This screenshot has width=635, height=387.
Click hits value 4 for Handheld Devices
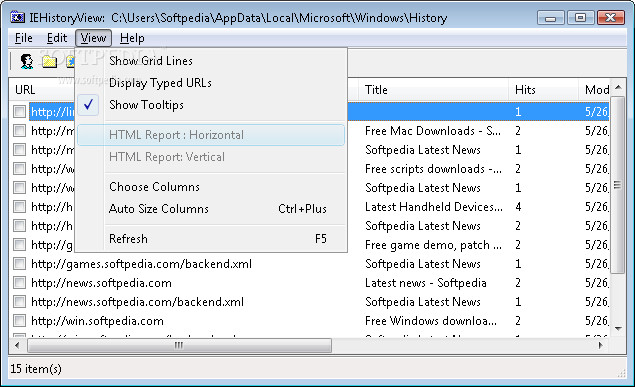tap(518, 207)
